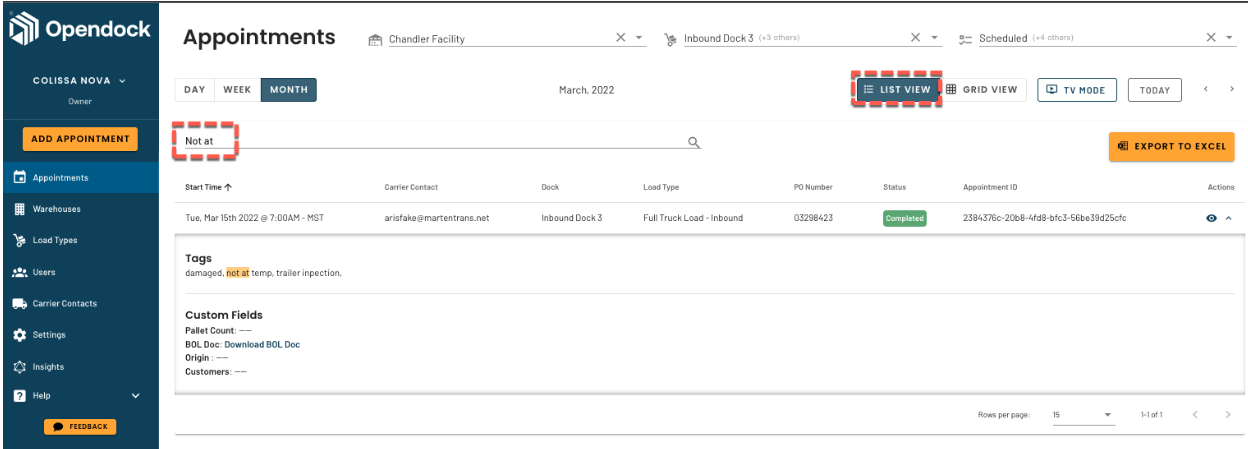
Task: Click 'Full Truck Load - Inbound' cell
Action: [693, 218]
